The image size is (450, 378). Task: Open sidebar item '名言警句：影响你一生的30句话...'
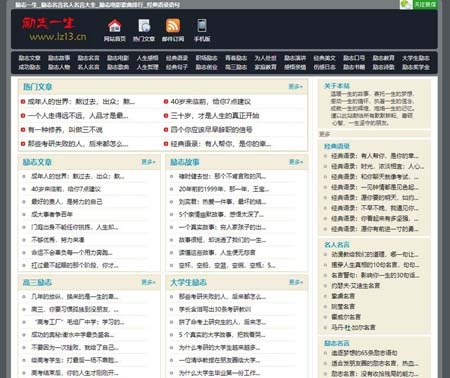[x=375, y=275]
